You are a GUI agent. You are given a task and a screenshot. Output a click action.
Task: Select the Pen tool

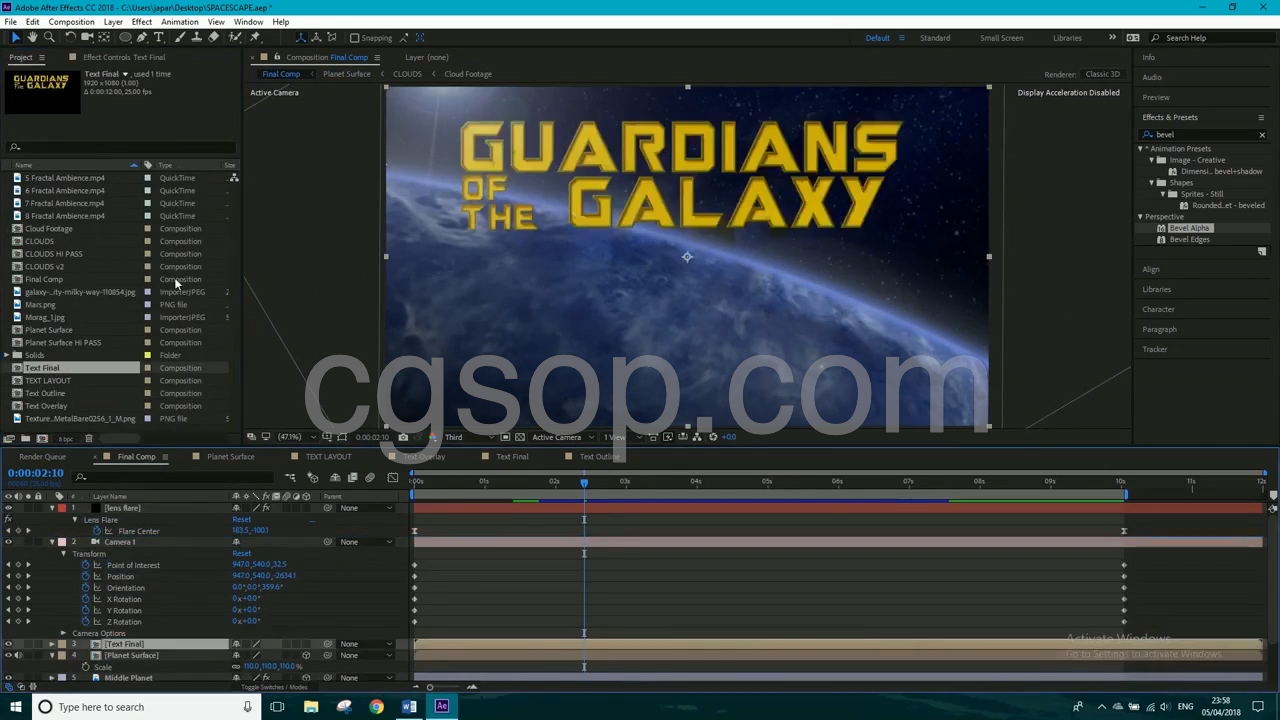pyautogui.click(x=142, y=38)
